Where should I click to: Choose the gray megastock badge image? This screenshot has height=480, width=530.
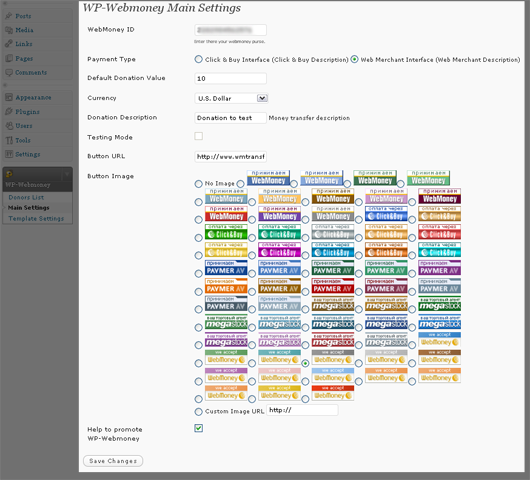click(386, 340)
